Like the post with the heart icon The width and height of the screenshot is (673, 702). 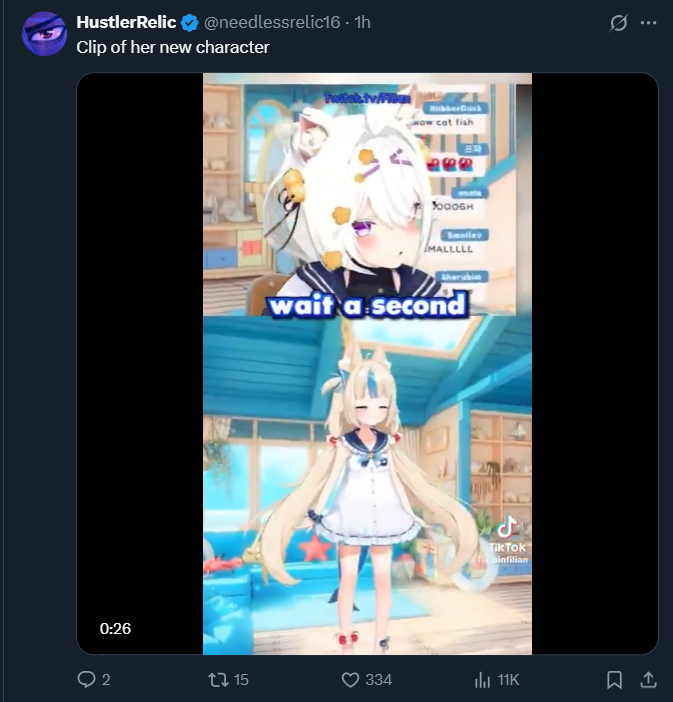click(350, 680)
